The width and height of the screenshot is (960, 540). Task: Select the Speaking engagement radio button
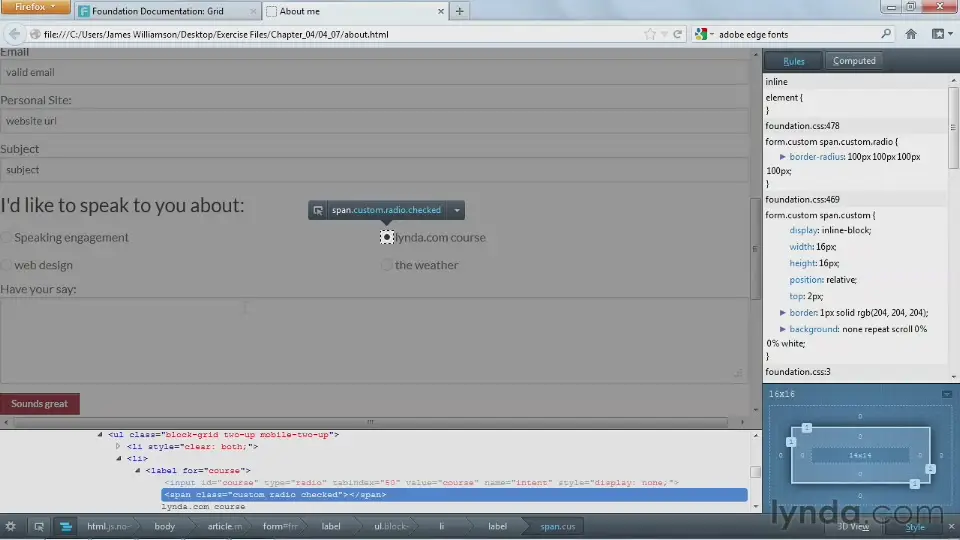6,238
